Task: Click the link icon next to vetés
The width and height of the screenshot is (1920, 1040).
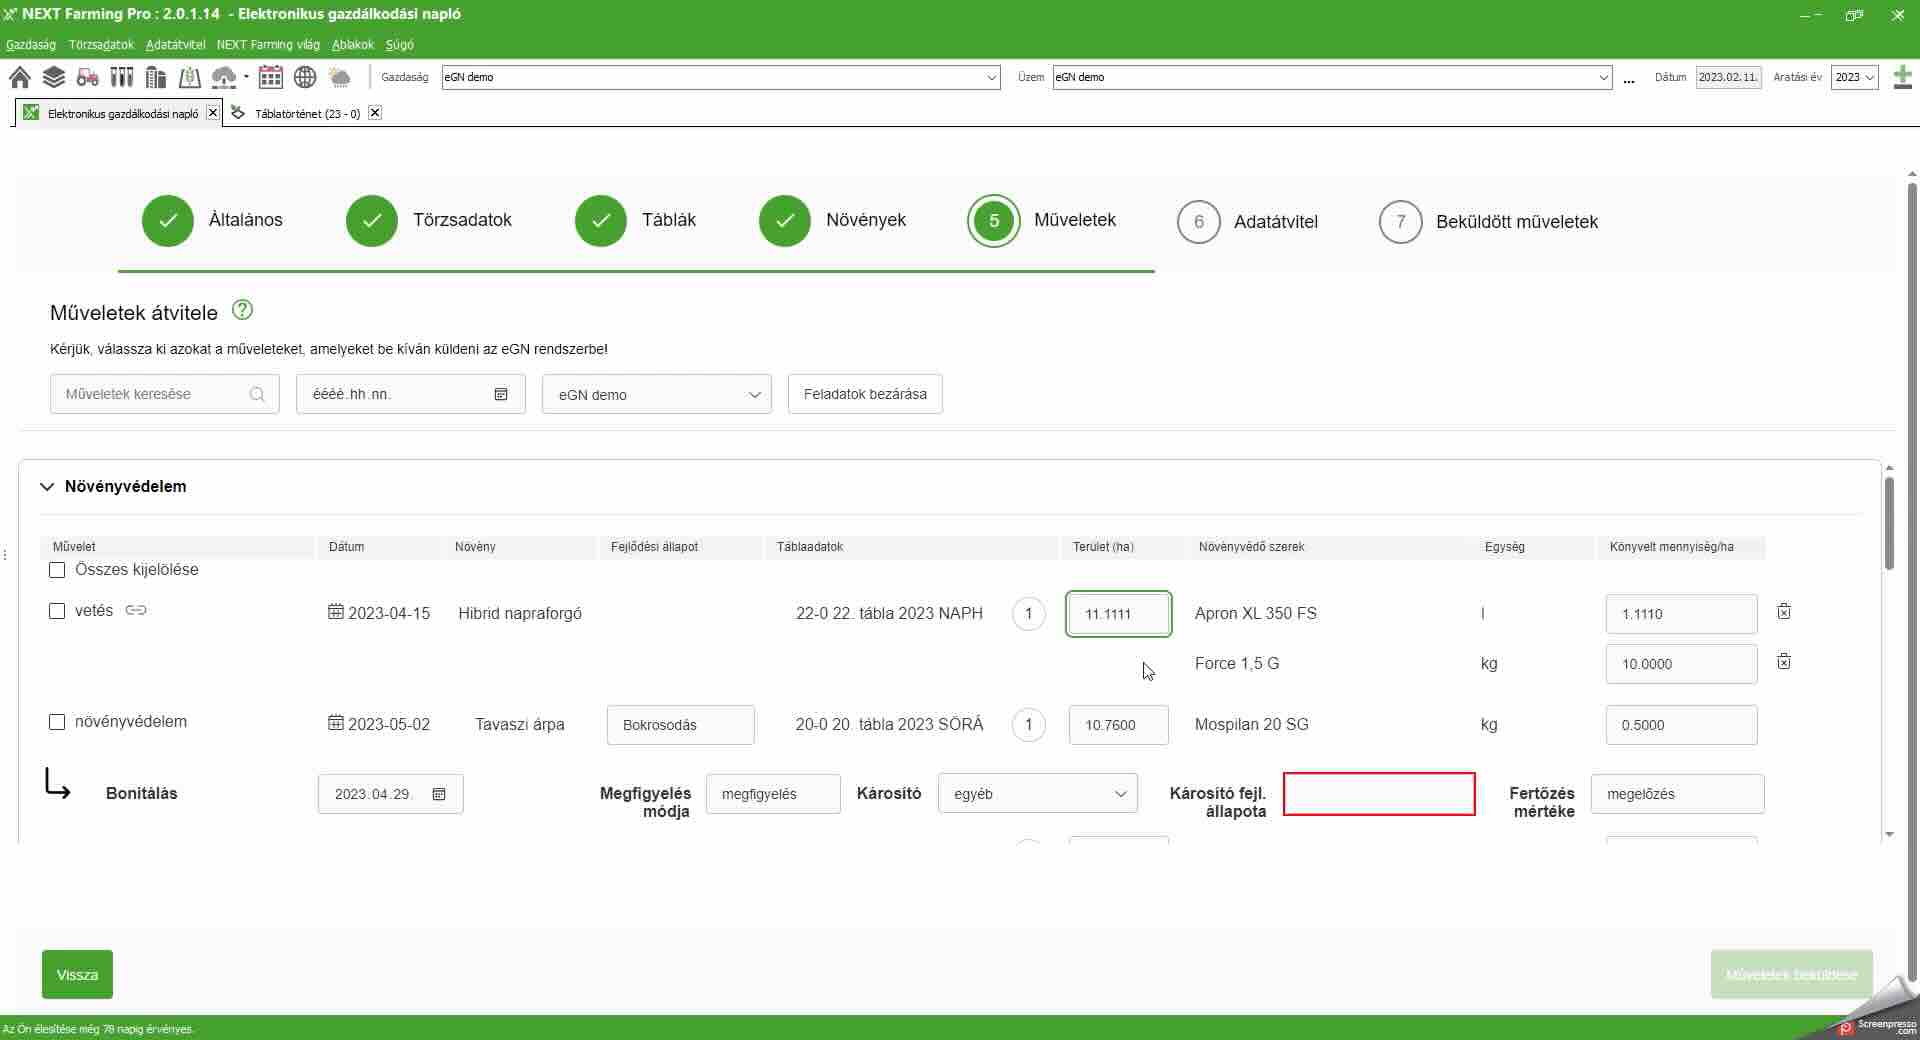Action: click(136, 610)
